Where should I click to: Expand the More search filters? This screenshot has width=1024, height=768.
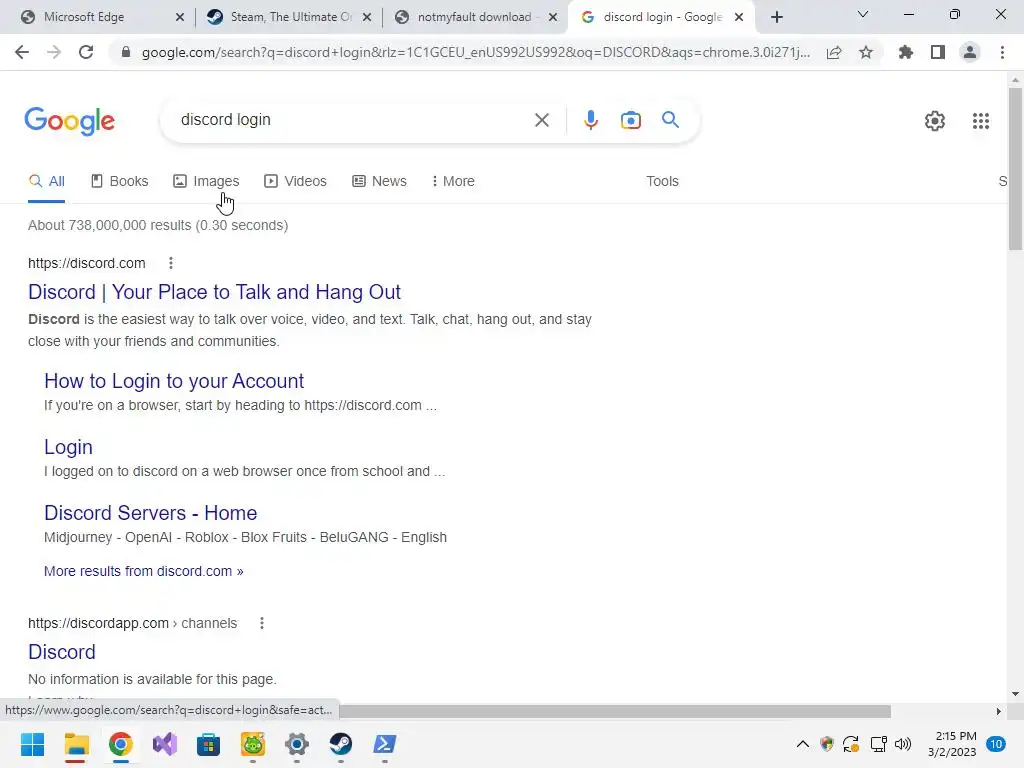click(x=453, y=181)
